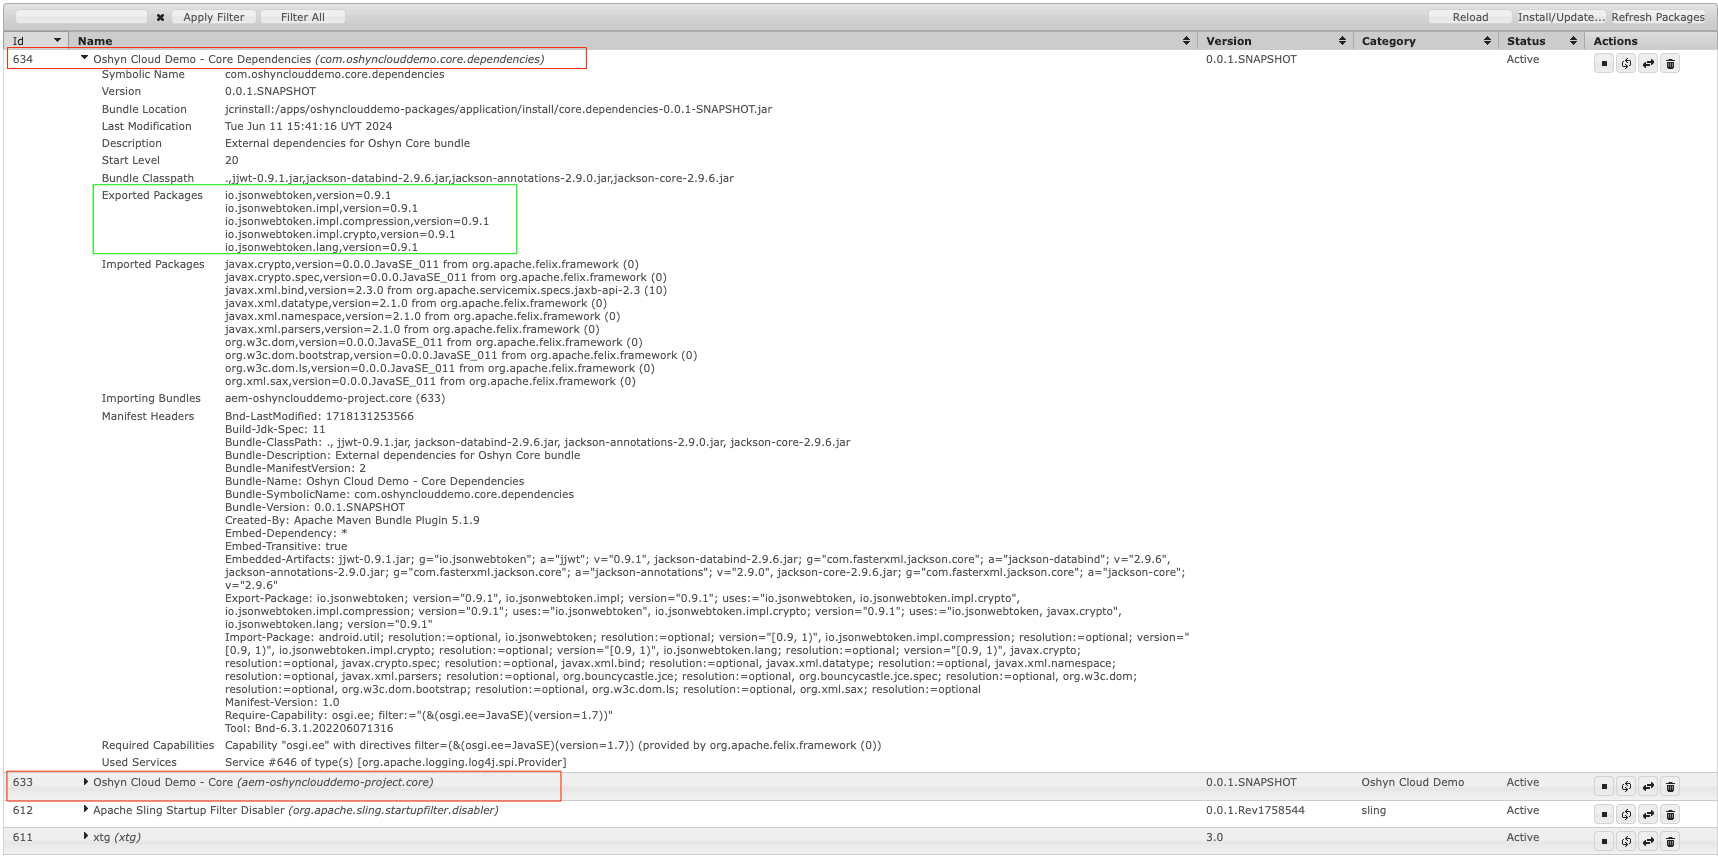Click version 0.0.1.Rev1758544 cell
The image size is (1718, 856).
[1255, 810]
